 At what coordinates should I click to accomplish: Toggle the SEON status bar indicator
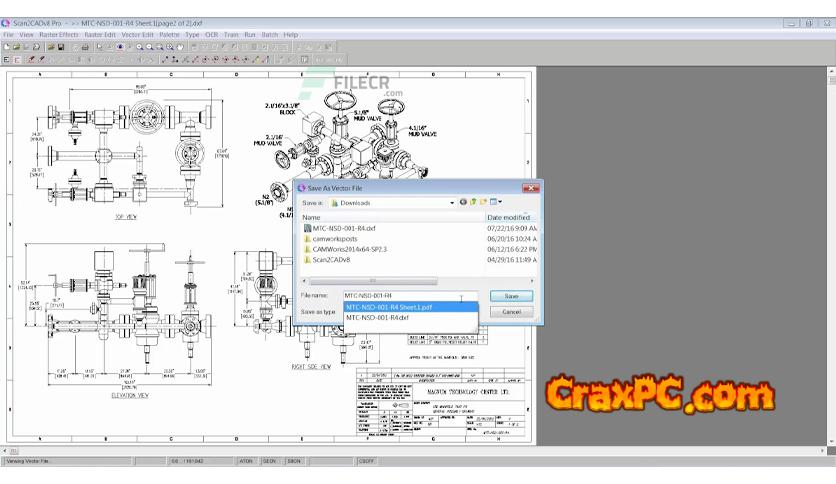pyautogui.click(x=269, y=461)
